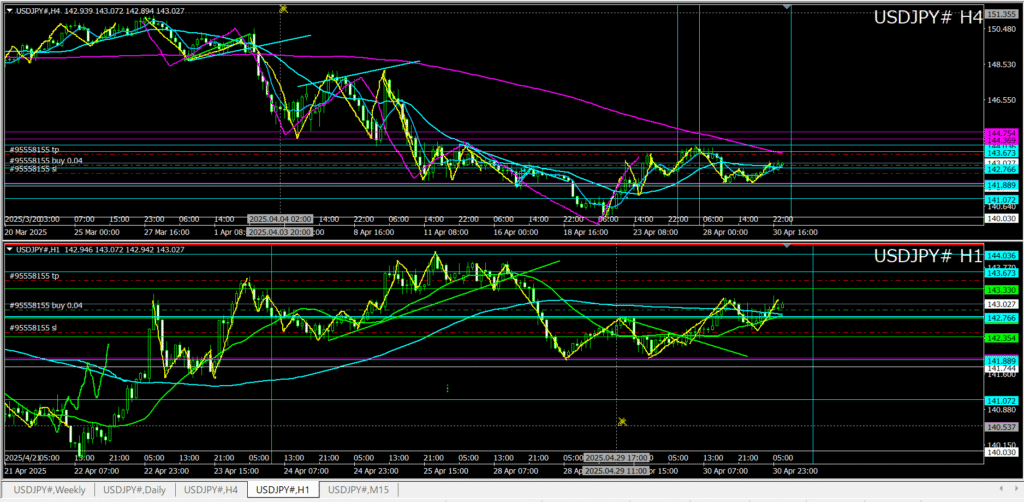Click the 141.744 price label
Screen dimensions: 1024x502
[x=1001, y=368]
